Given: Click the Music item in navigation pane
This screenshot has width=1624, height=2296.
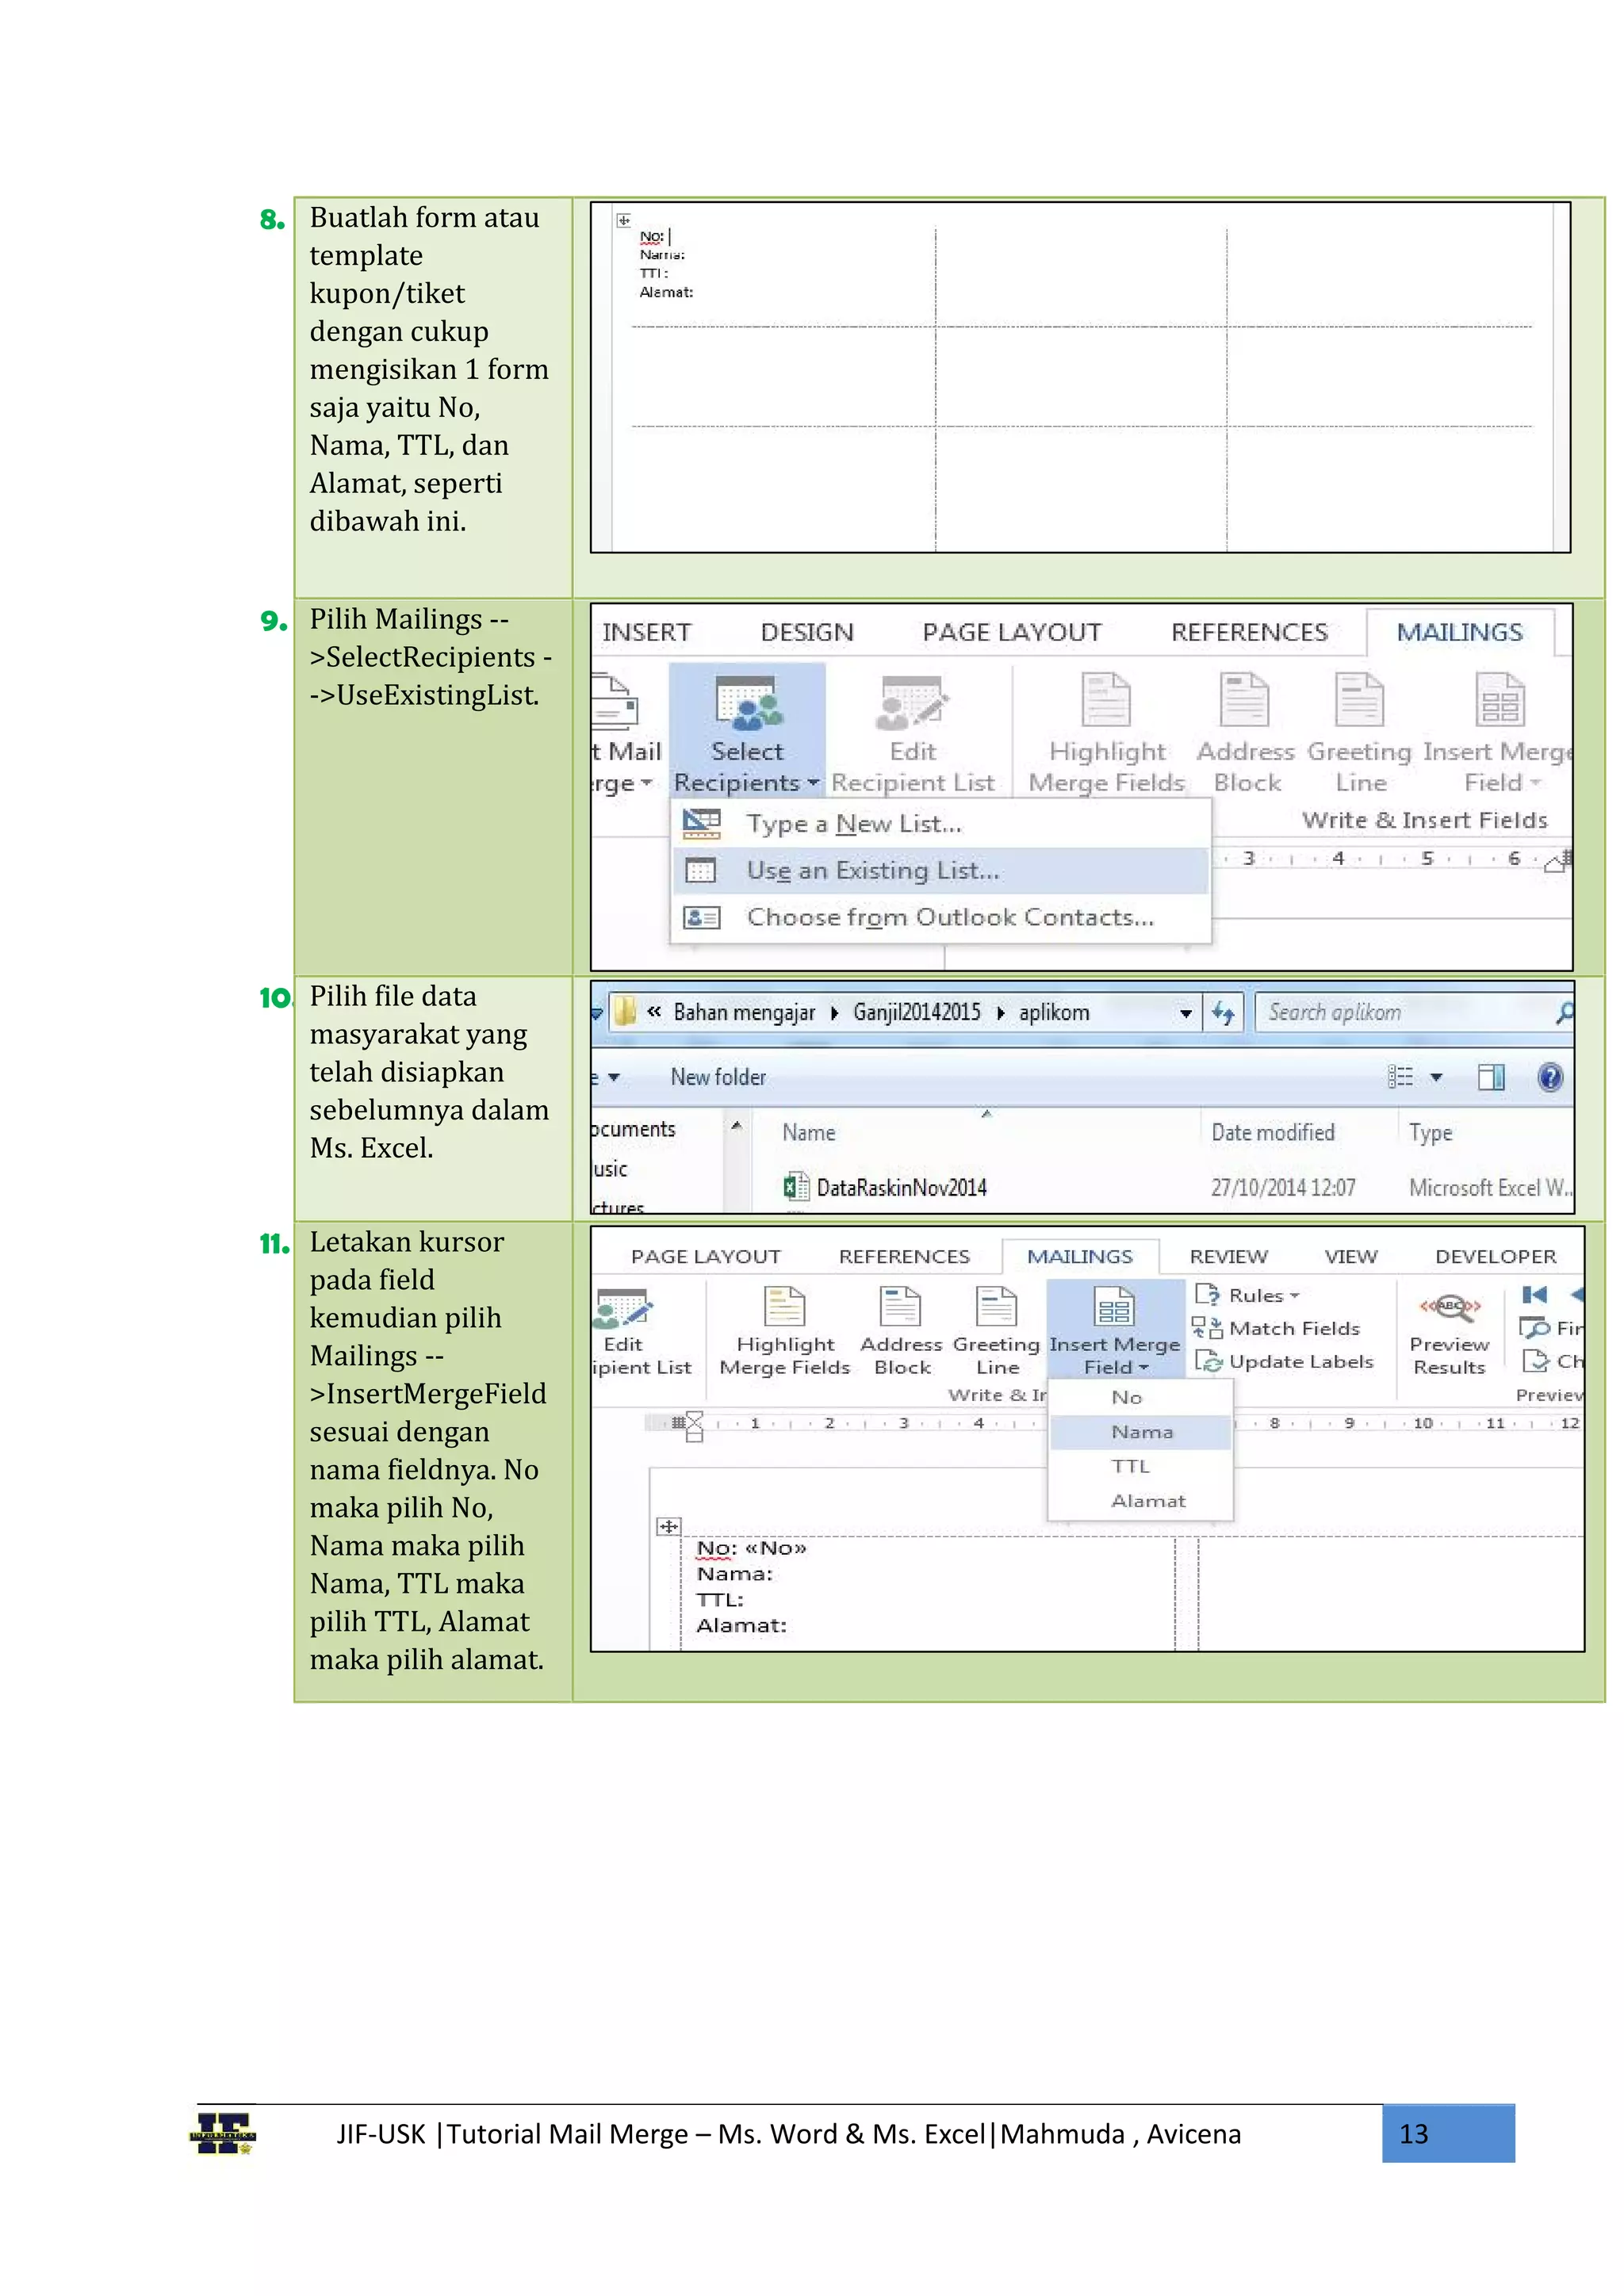Looking at the screenshot, I should pyautogui.click(x=609, y=1168).
